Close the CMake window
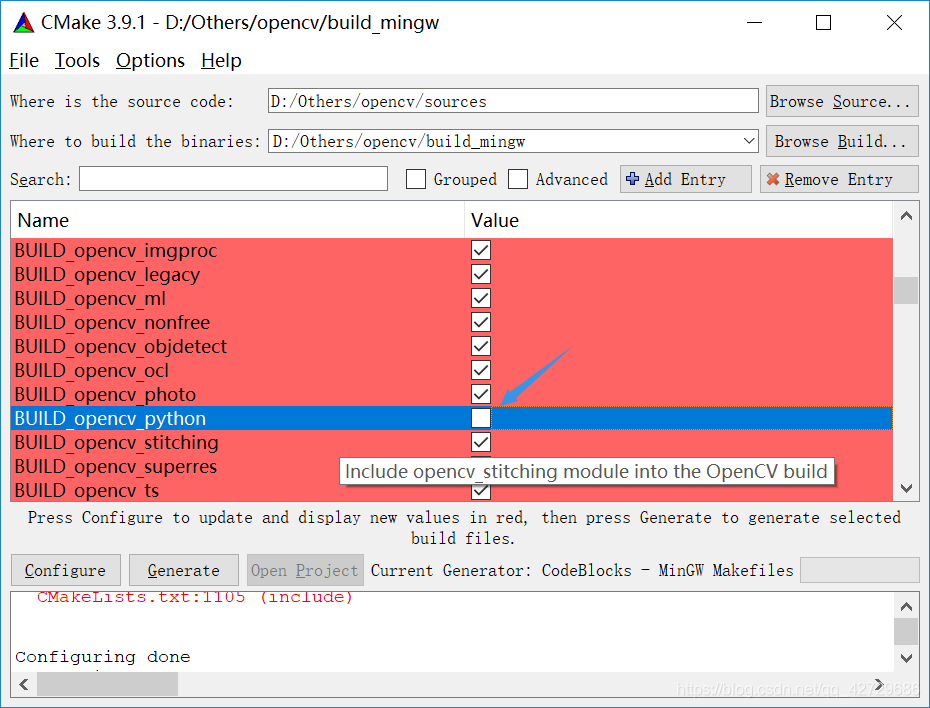Screen dimensions: 930x708 pos(894,23)
